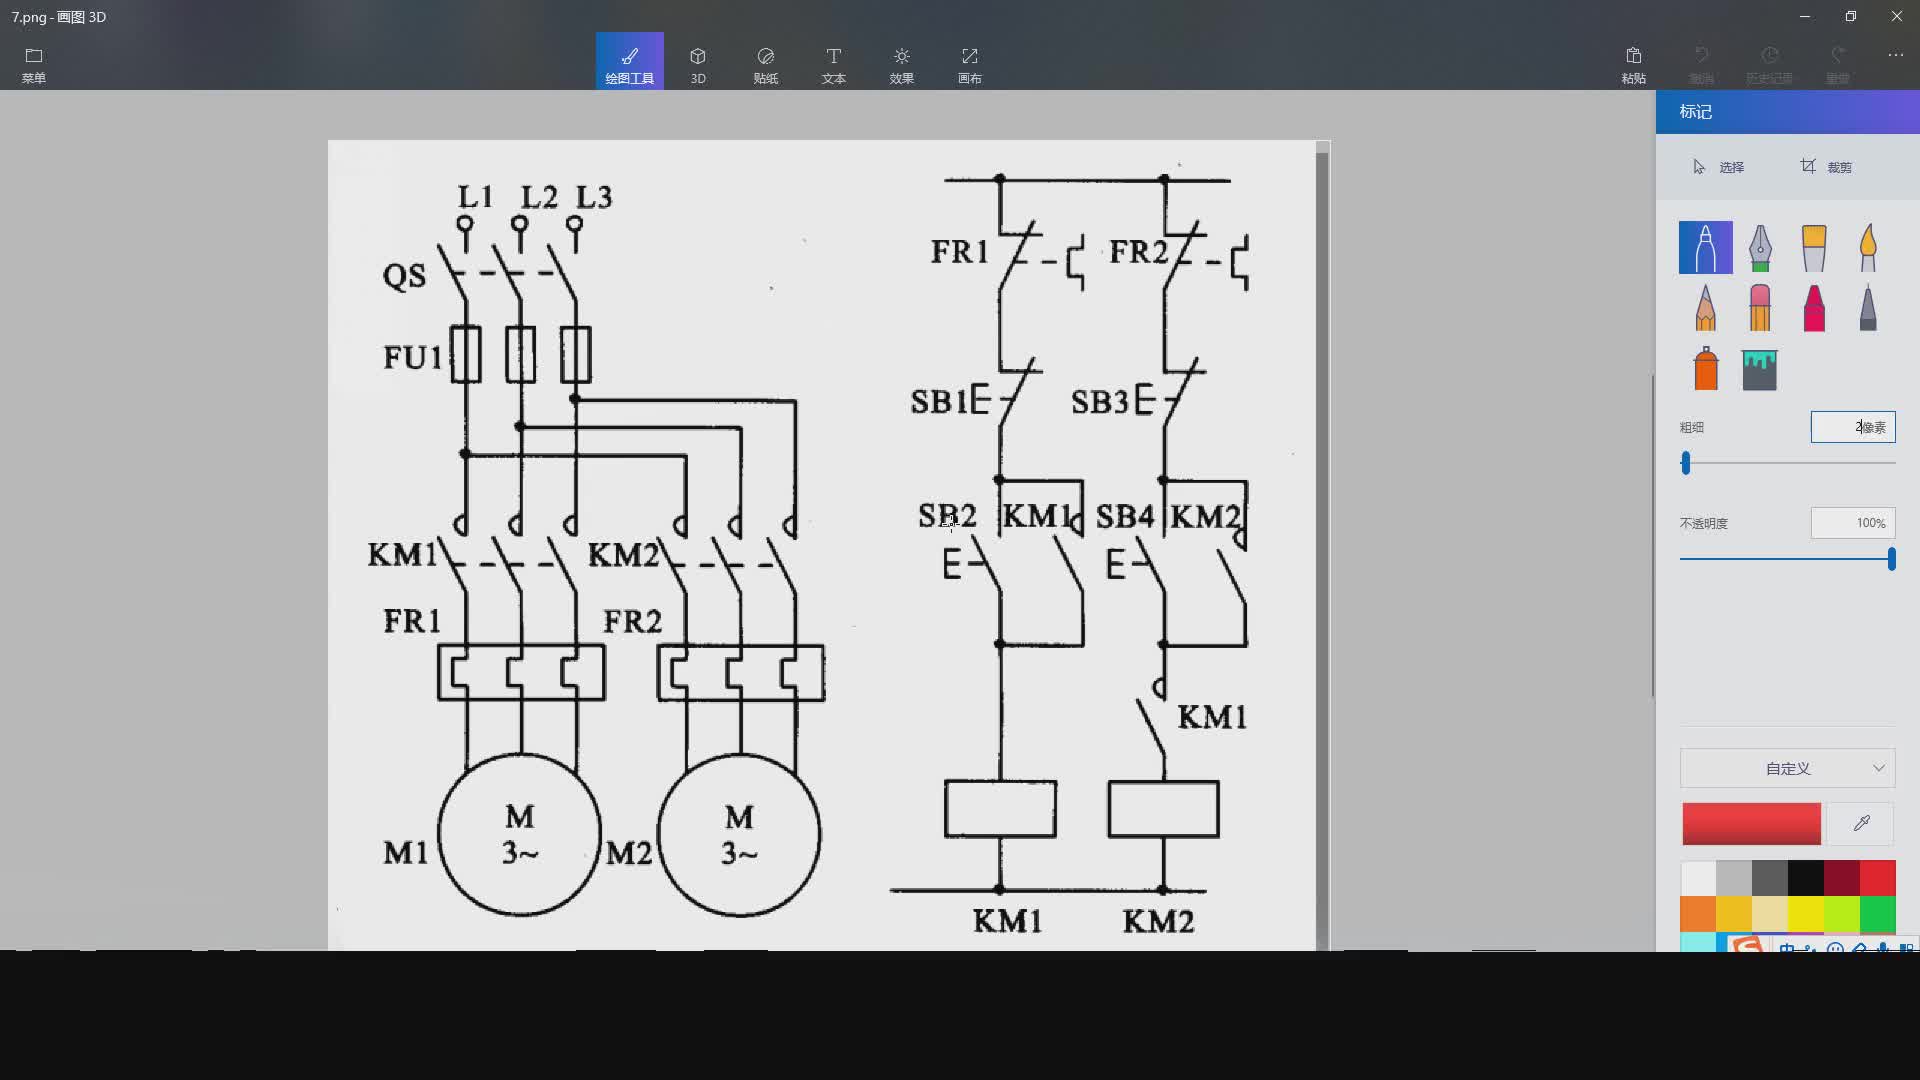Screen dimensions: 1920x1080
Task: Click motor M1 in the circuit image
Action: coord(519,835)
